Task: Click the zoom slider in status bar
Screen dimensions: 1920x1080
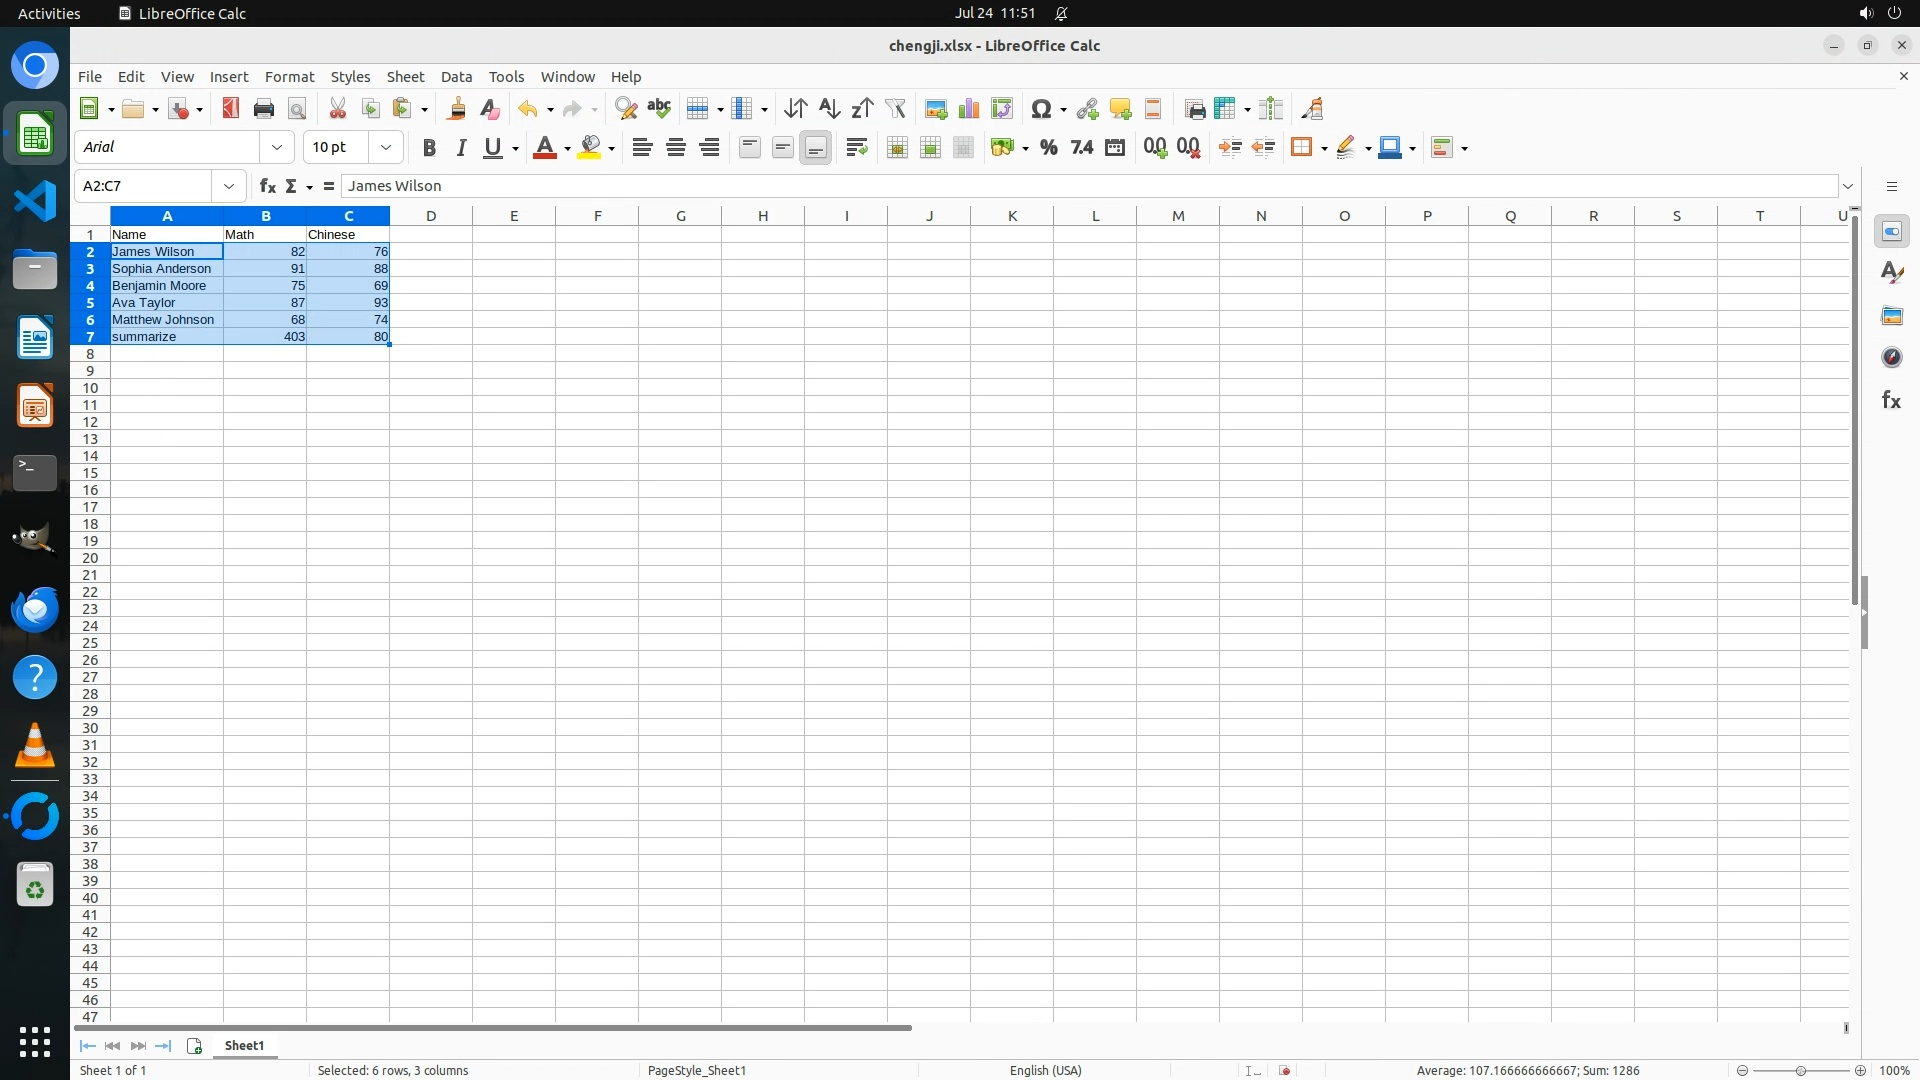Action: (x=1800, y=1070)
